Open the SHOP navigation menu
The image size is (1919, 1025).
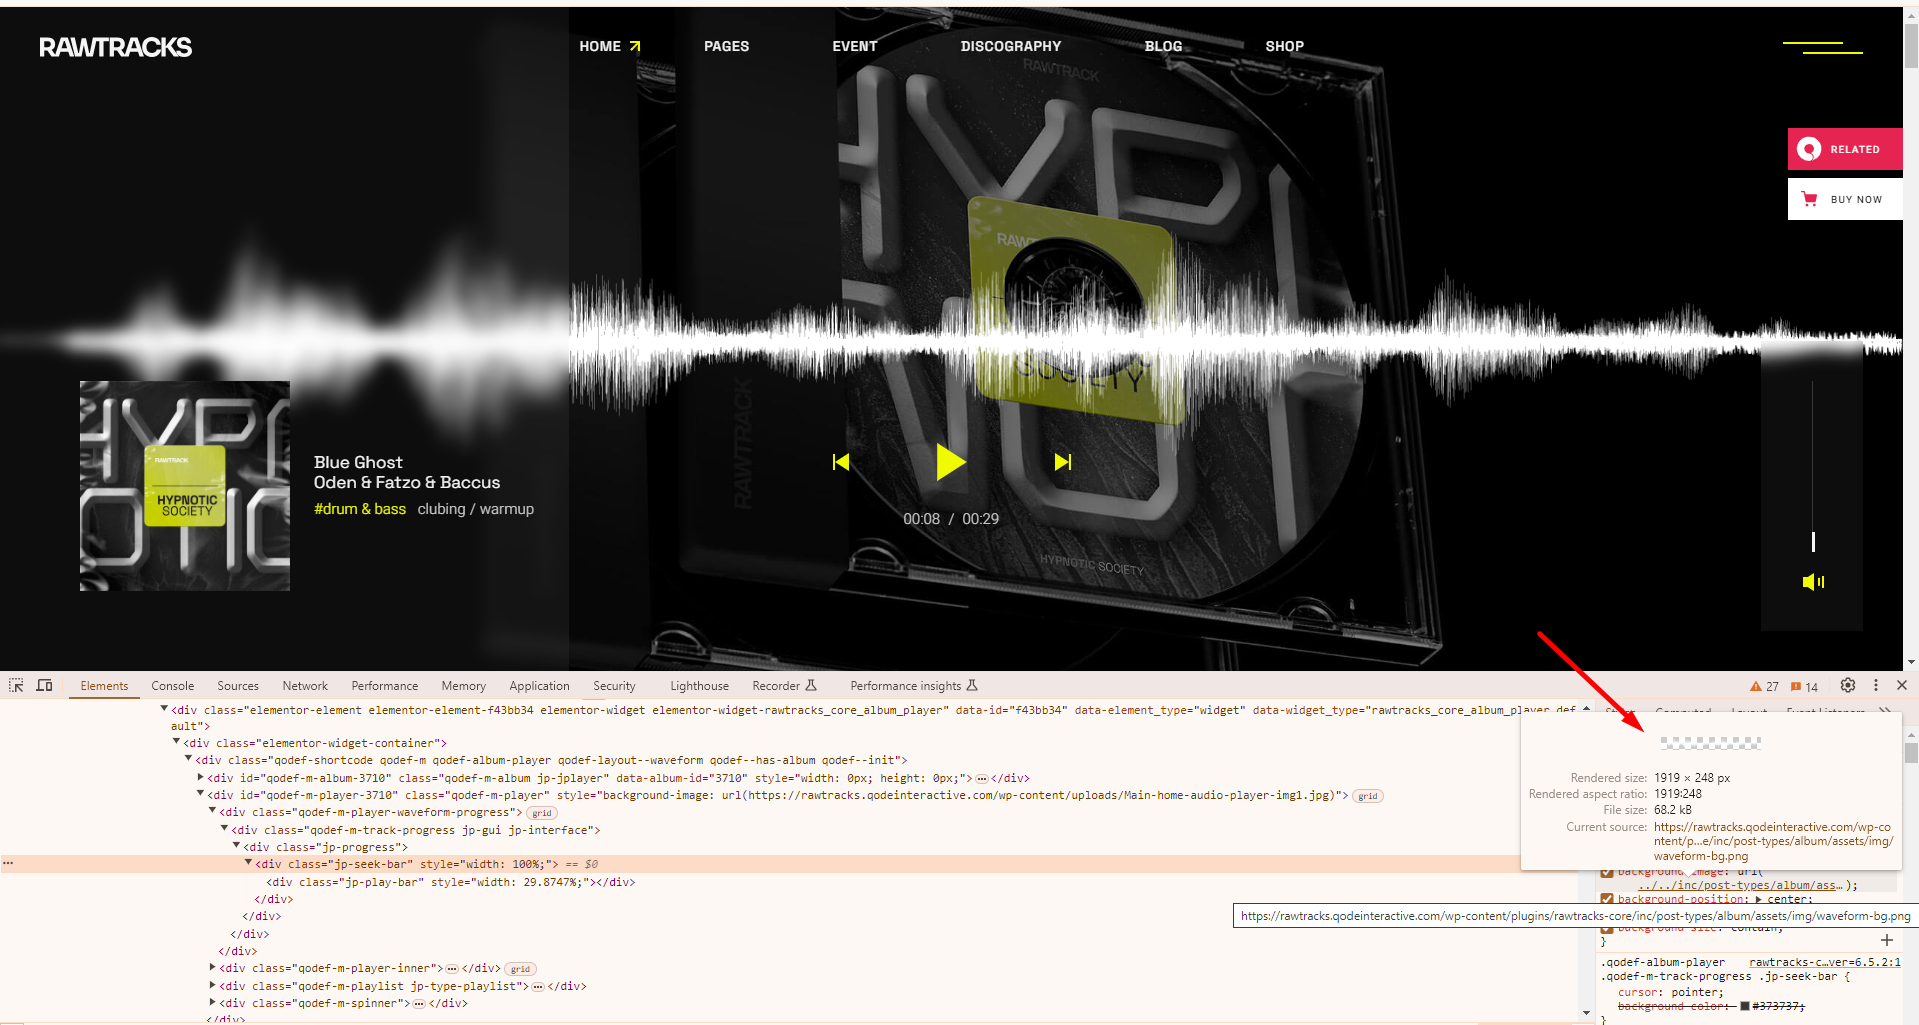1285,46
